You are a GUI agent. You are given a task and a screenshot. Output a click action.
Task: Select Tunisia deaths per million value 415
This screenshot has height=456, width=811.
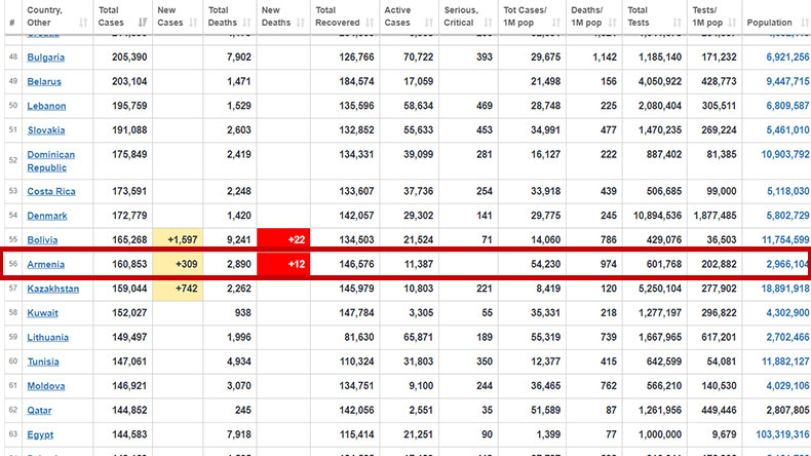[608, 361]
